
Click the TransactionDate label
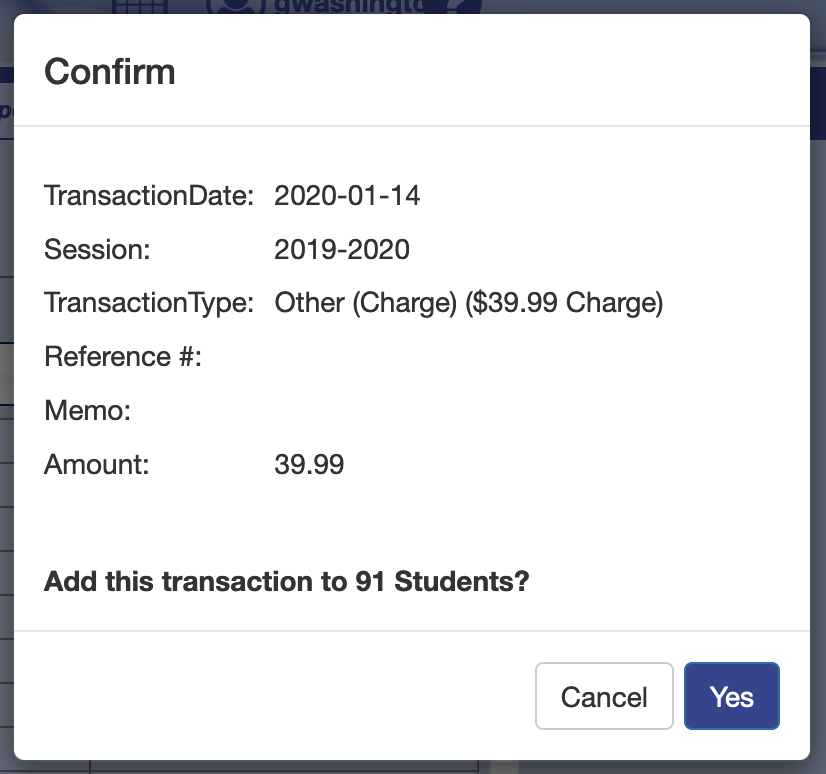click(150, 195)
